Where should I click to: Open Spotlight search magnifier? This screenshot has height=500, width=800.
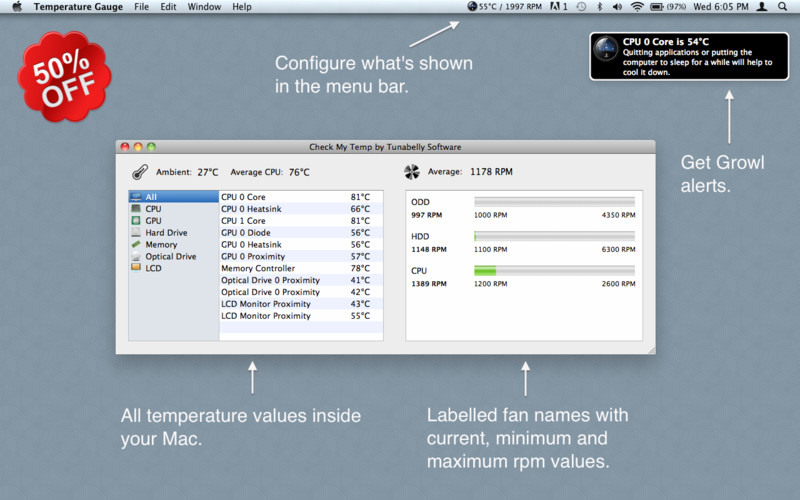coord(783,7)
